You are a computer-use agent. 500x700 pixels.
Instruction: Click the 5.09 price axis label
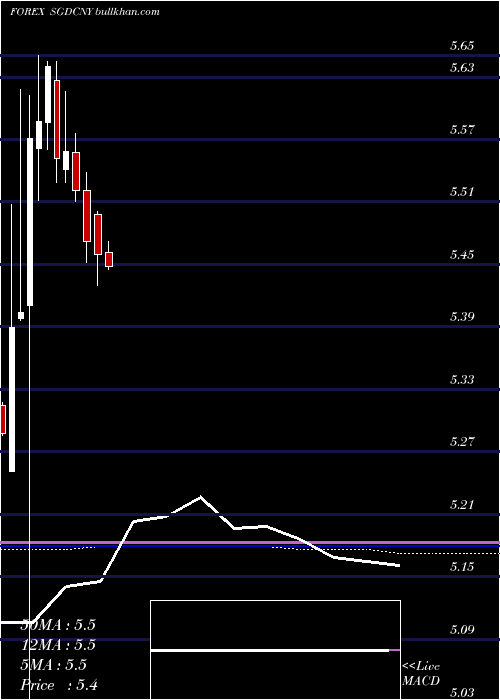(462, 630)
